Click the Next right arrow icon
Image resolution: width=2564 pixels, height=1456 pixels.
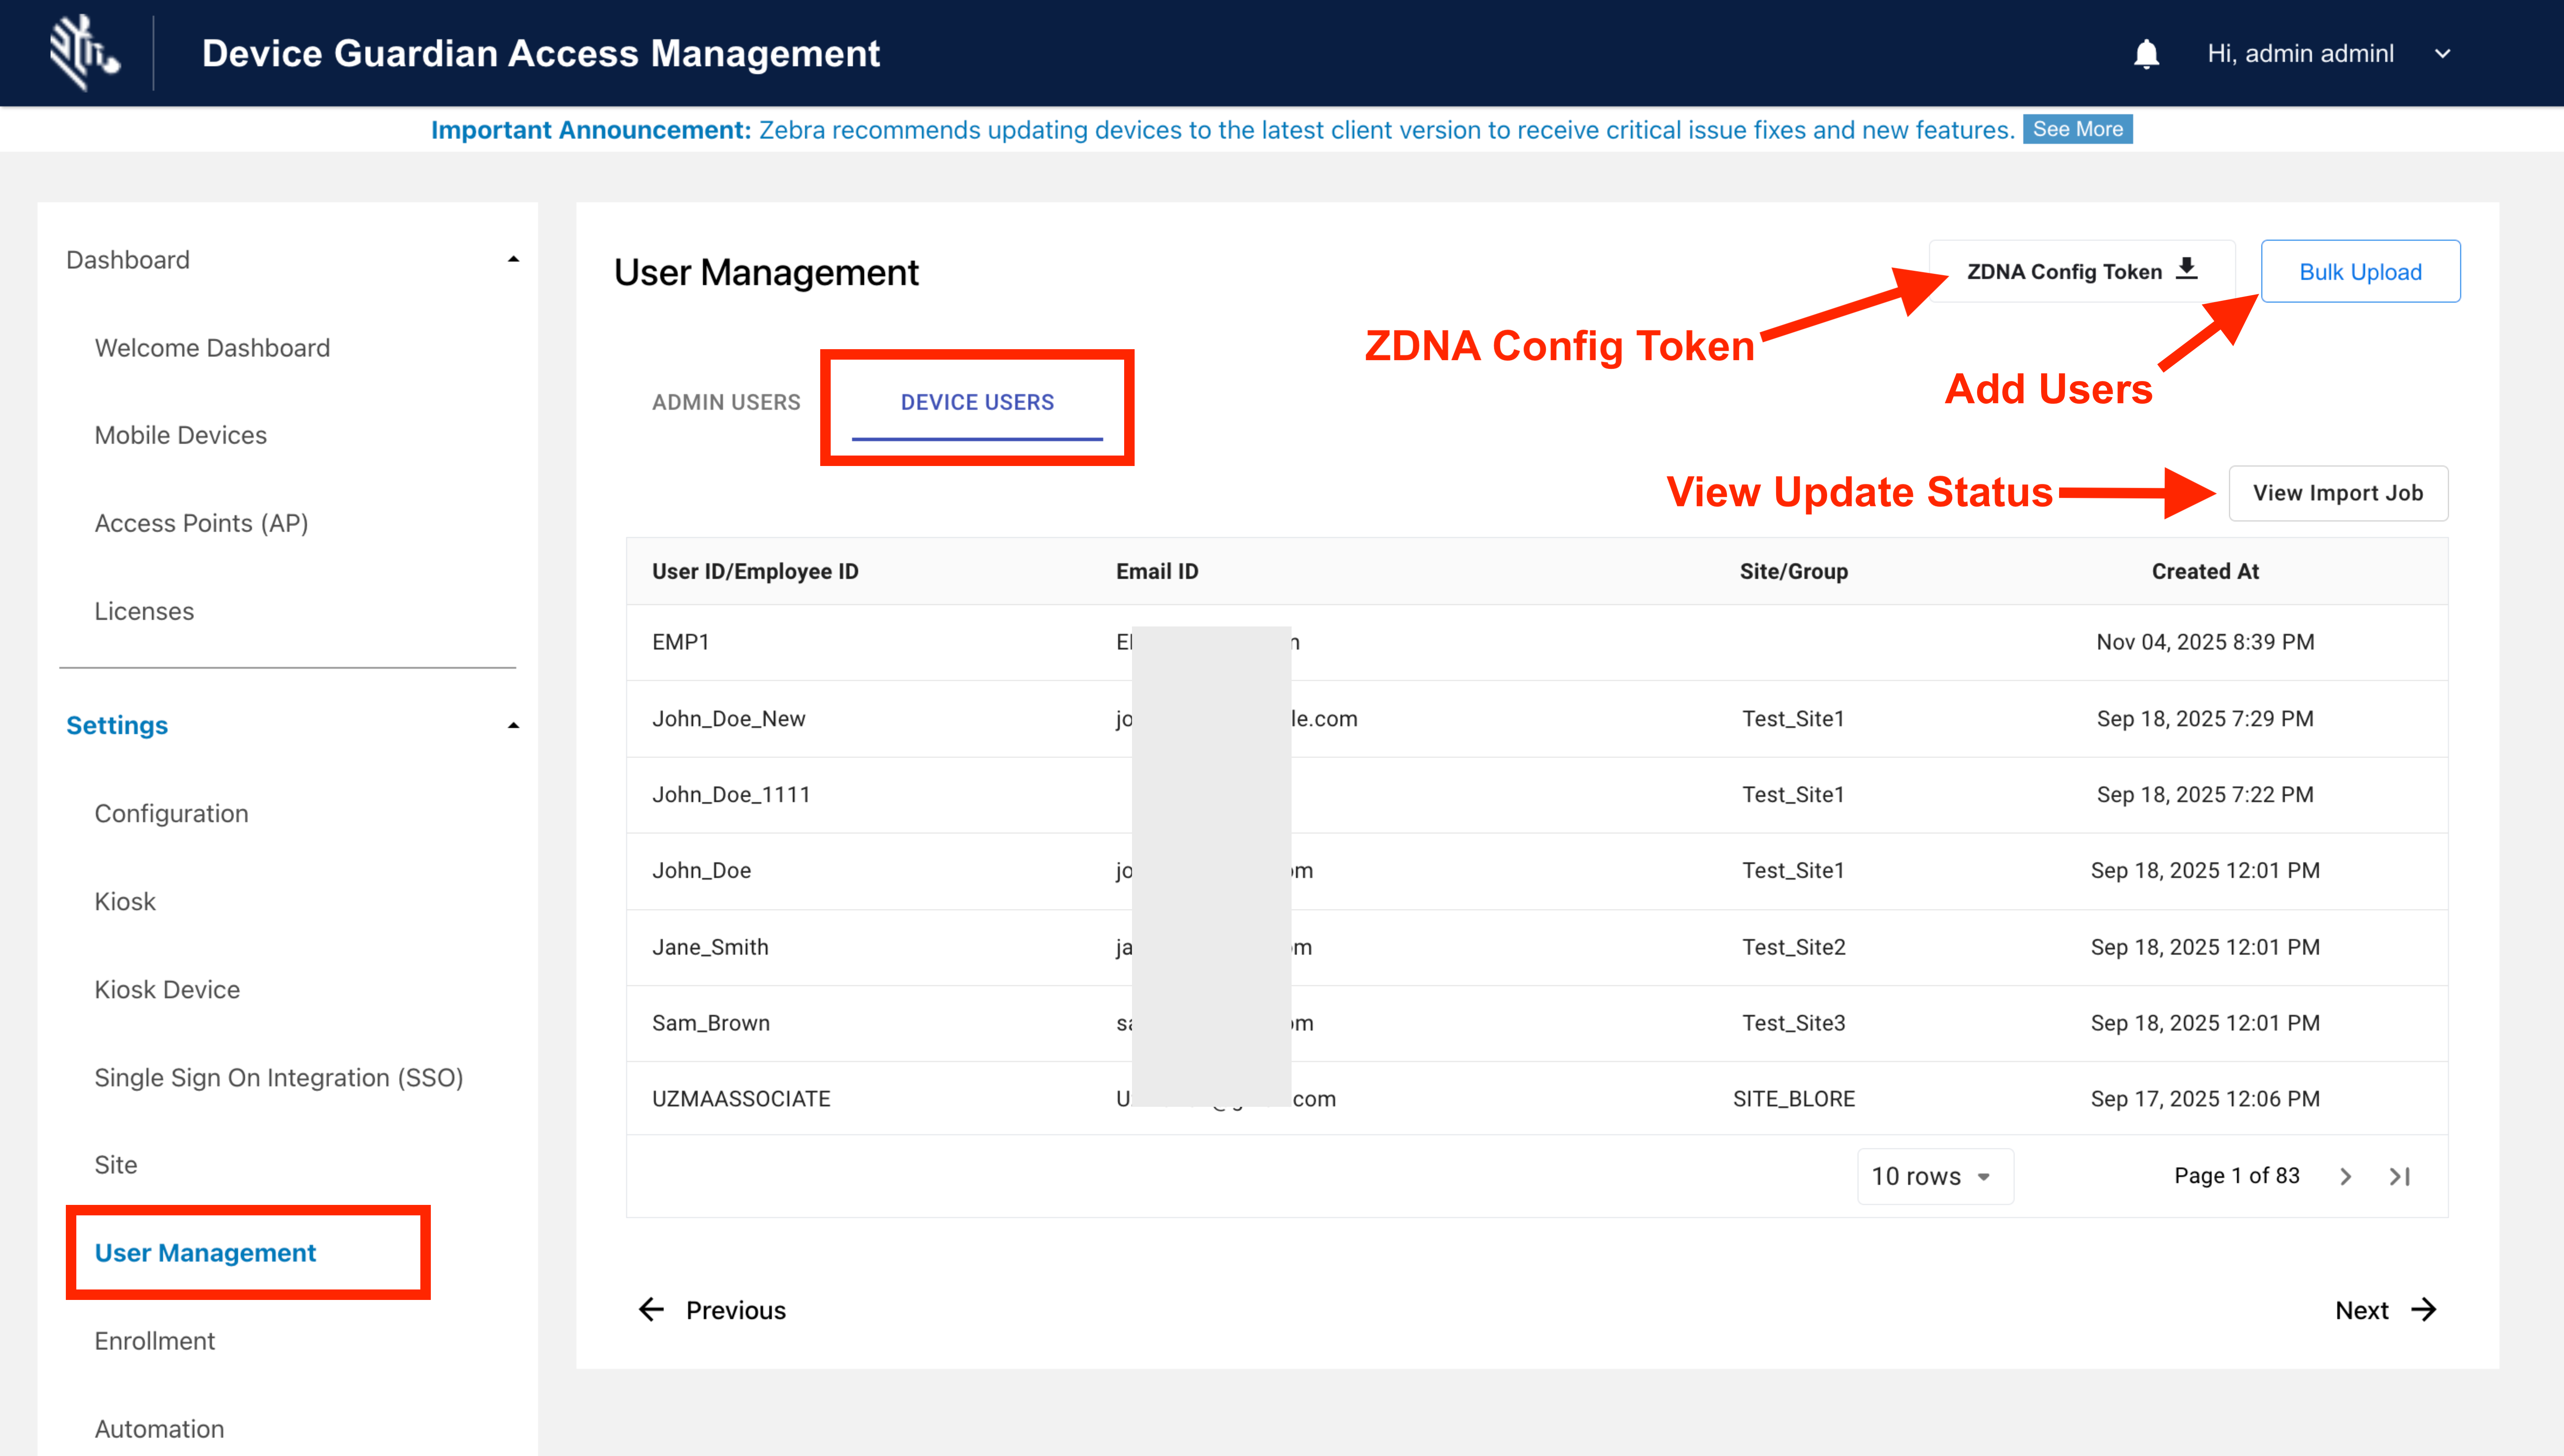pyautogui.click(x=2424, y=1310)
